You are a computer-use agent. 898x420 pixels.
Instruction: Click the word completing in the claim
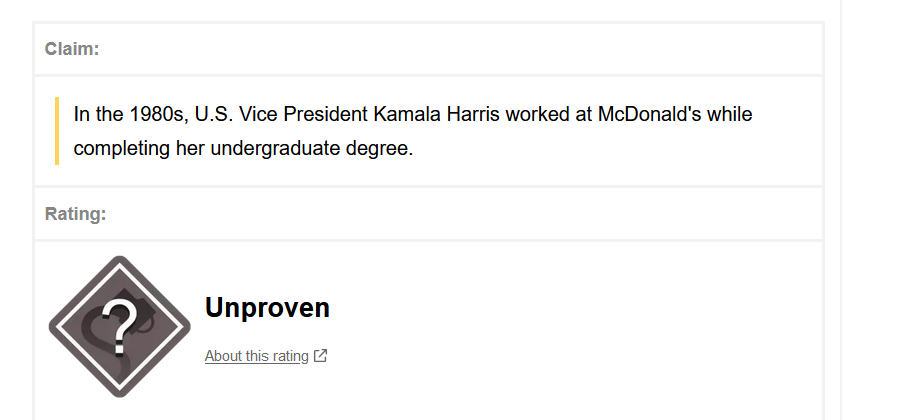(x=122, y=148)
